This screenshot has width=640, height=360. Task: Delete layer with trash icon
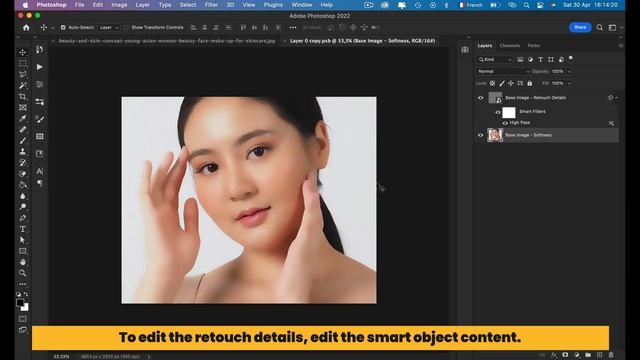[611, 355]
